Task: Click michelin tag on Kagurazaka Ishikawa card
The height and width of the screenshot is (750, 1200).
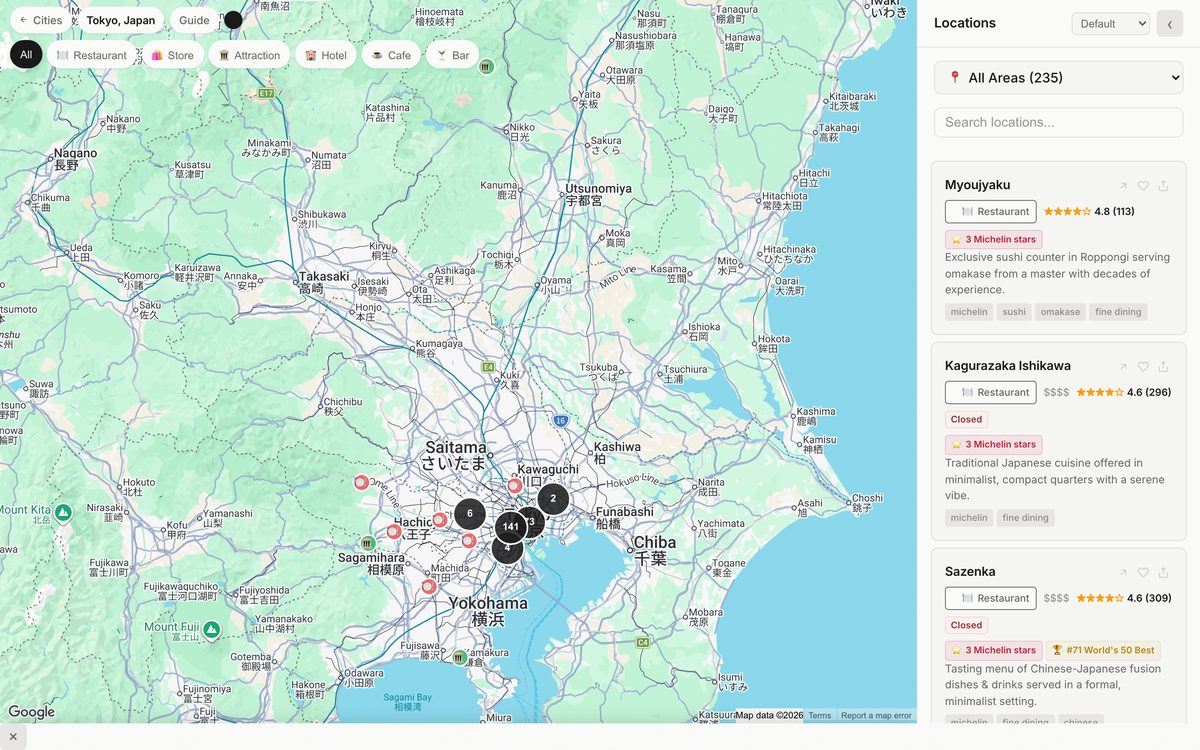Action: pos(969,518)
